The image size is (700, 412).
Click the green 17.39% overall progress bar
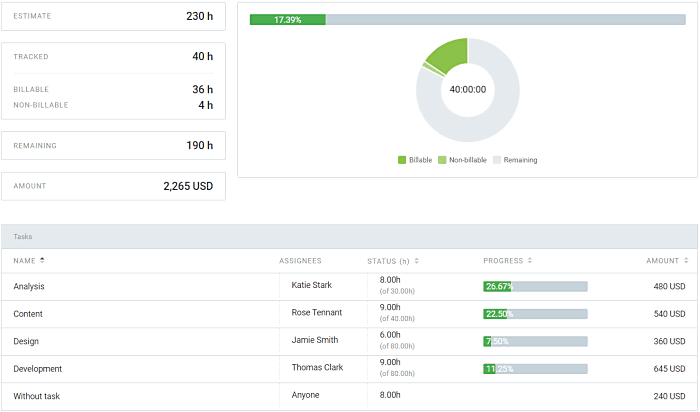(x=288, y=20)
